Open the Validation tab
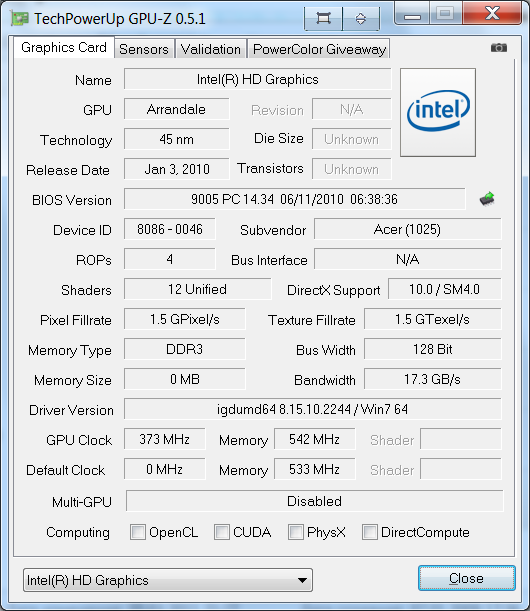The height and width of the screenshot is (611, 530). point(211,49)
